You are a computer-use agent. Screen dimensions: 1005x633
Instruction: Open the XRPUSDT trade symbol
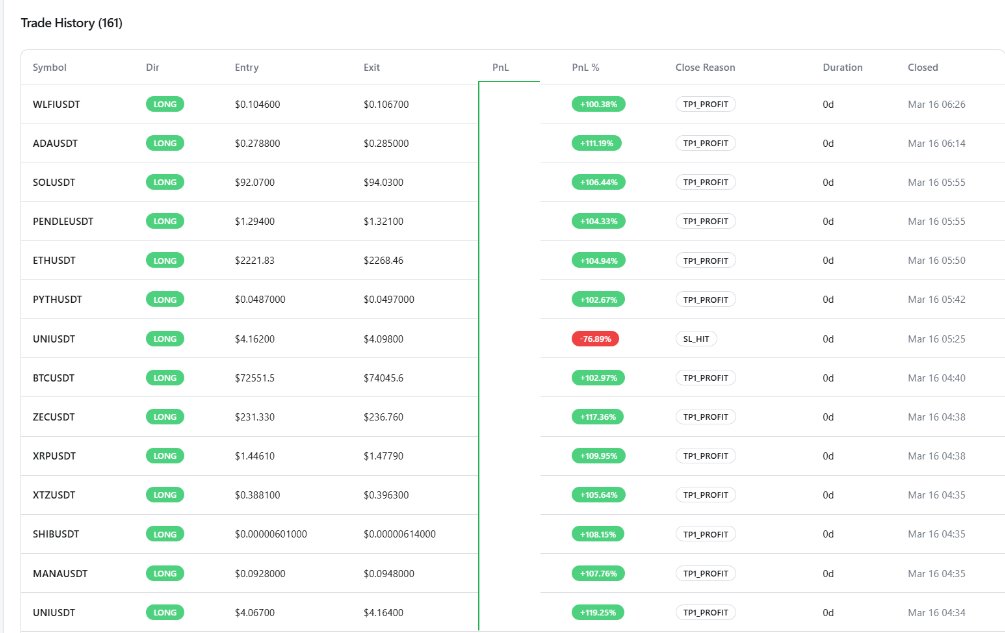tap(54, 456)
